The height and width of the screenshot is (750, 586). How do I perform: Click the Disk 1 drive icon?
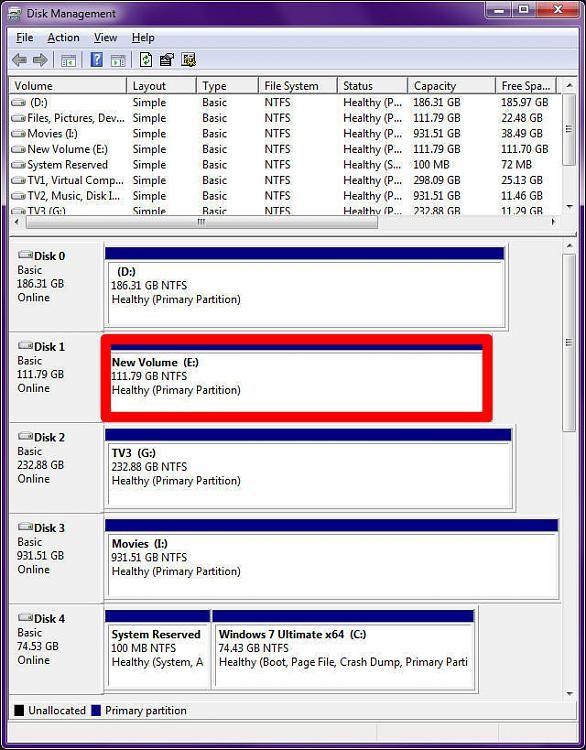tap(25, 345)
